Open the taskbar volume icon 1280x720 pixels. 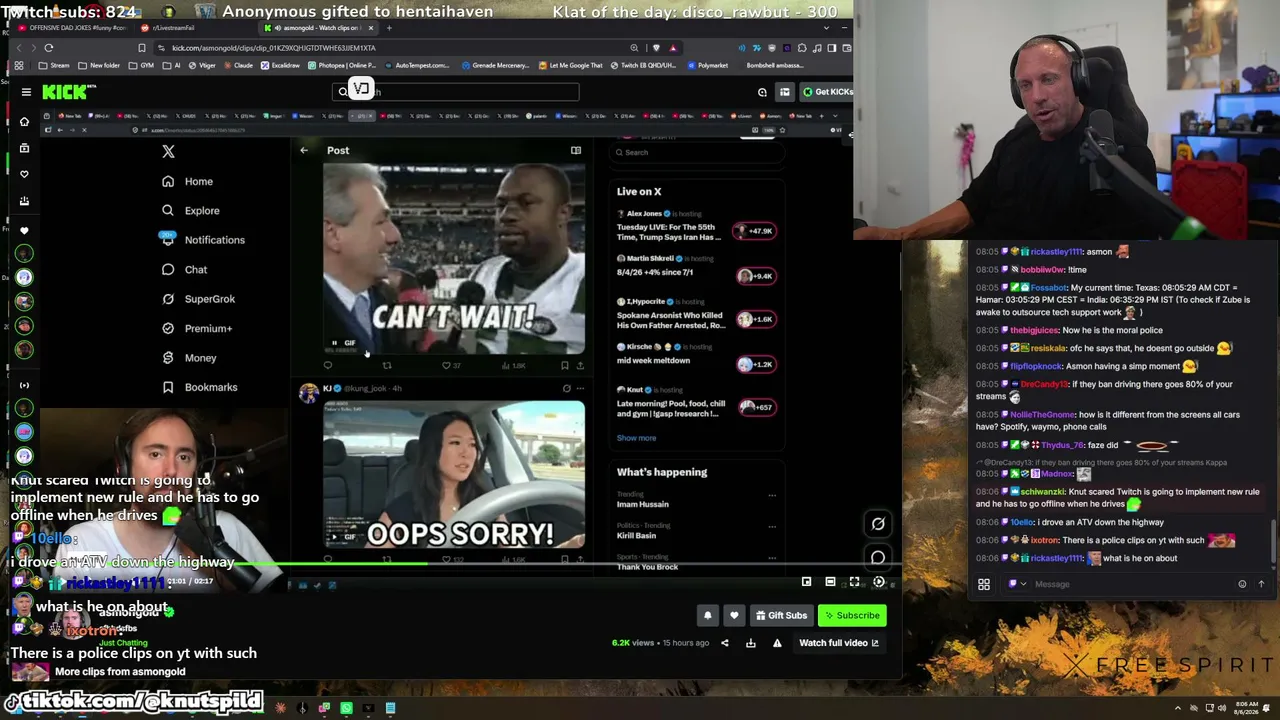(x=1222, y=708)
